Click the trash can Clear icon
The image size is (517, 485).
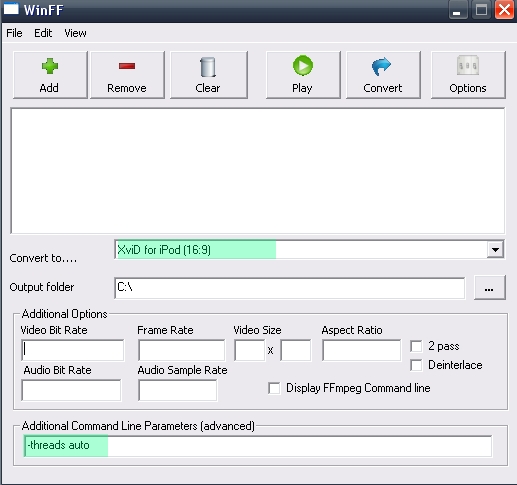coord(208,67)
